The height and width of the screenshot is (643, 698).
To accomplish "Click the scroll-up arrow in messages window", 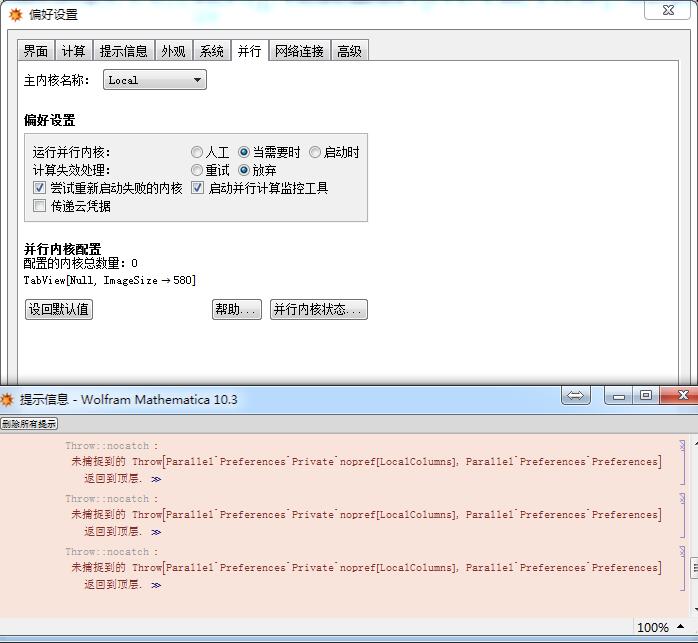I will [x=695, y=444].
